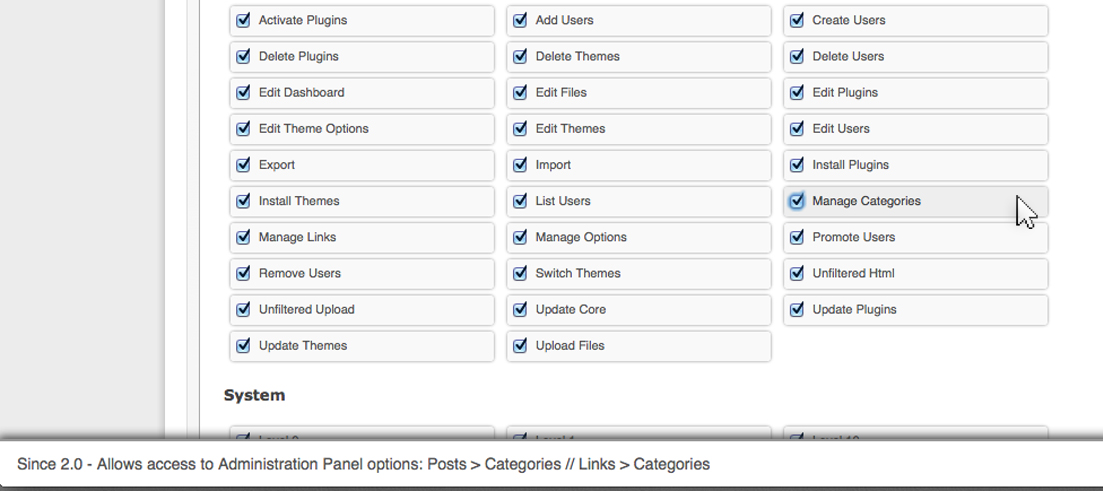Viewport: 1103px width, 491px height.
Task: Toggle the Update Core checkbox
Action: tap(521, 310)
